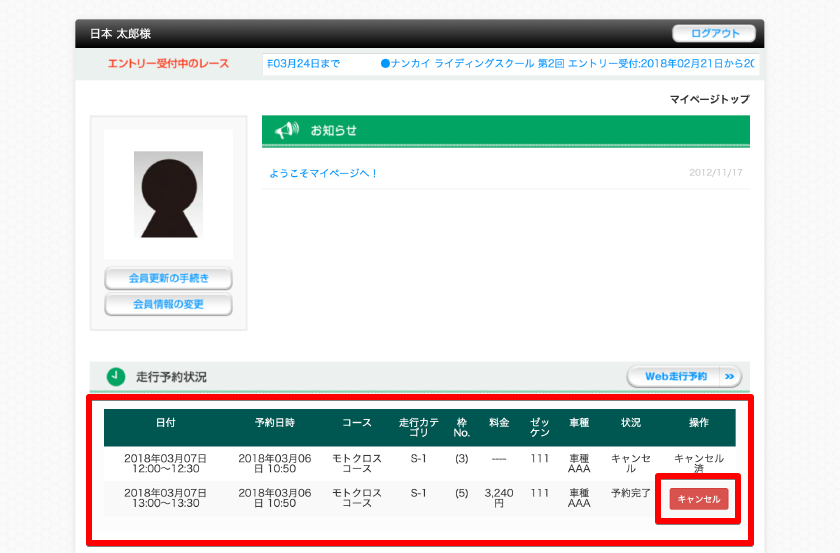Select the マイページトップ breadcrumb text
840x553 pixels.
coord(709,99)
